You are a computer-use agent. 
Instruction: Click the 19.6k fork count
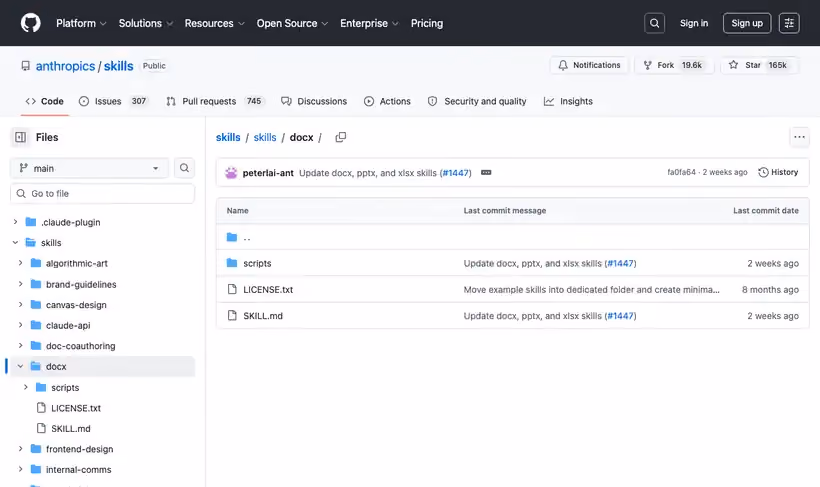click(x=691, y=65)
